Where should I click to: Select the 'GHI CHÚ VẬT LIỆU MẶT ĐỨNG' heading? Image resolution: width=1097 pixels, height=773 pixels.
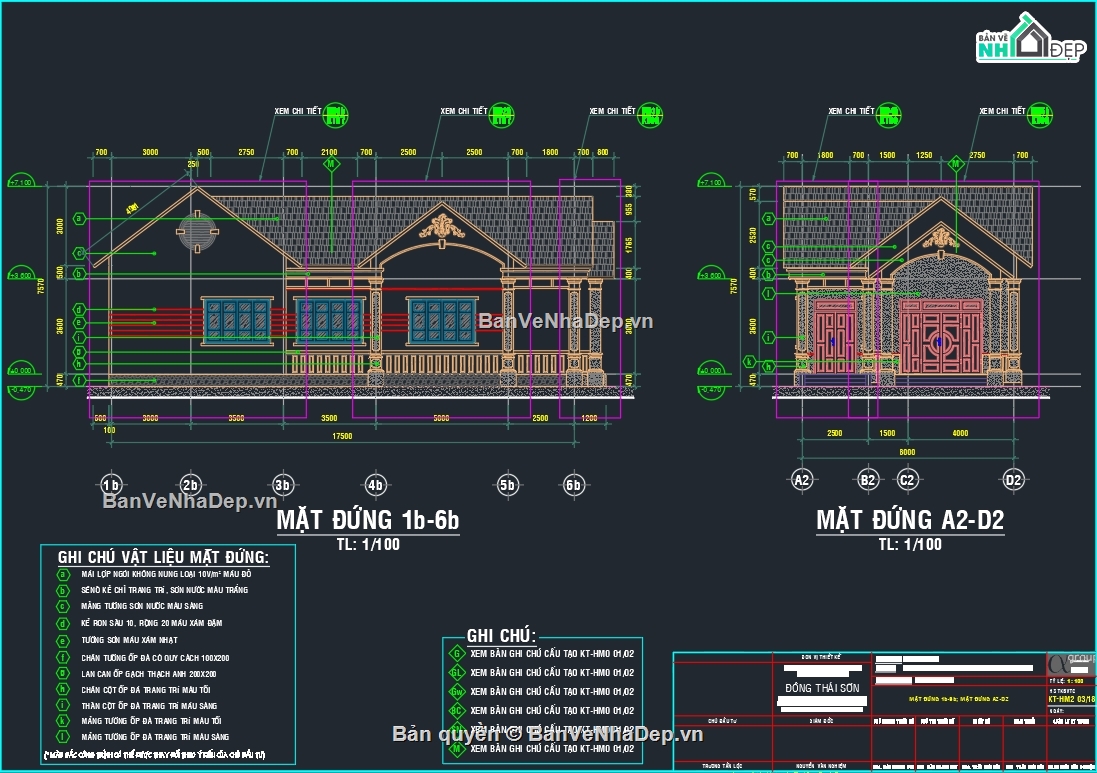[163, 557]
